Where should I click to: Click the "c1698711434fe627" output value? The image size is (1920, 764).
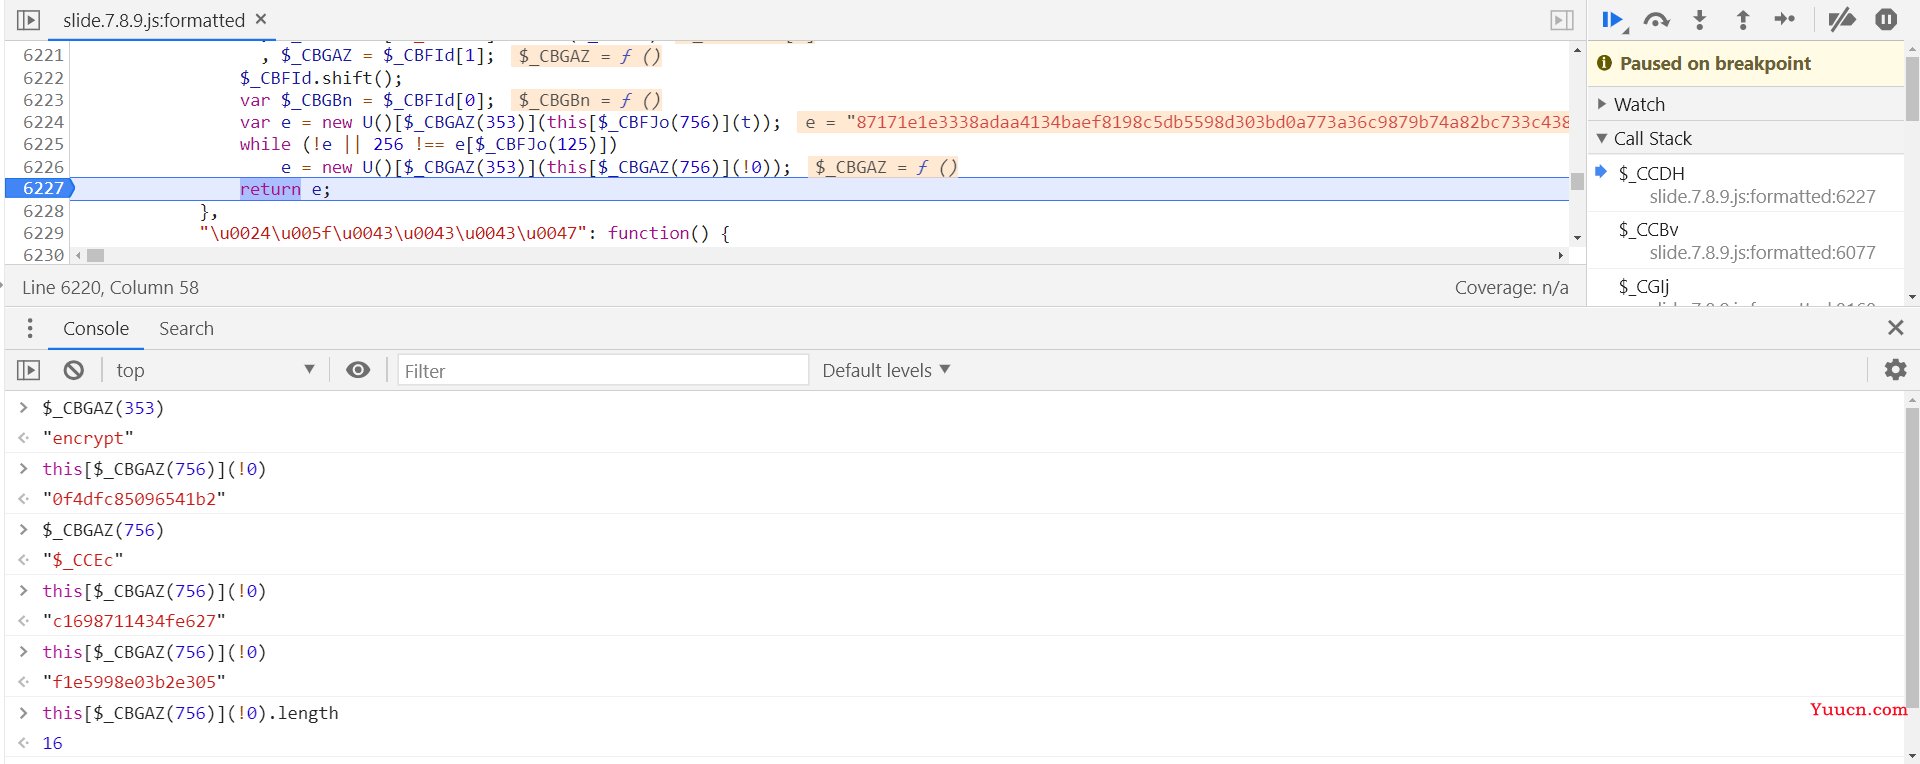coord(134,621)
